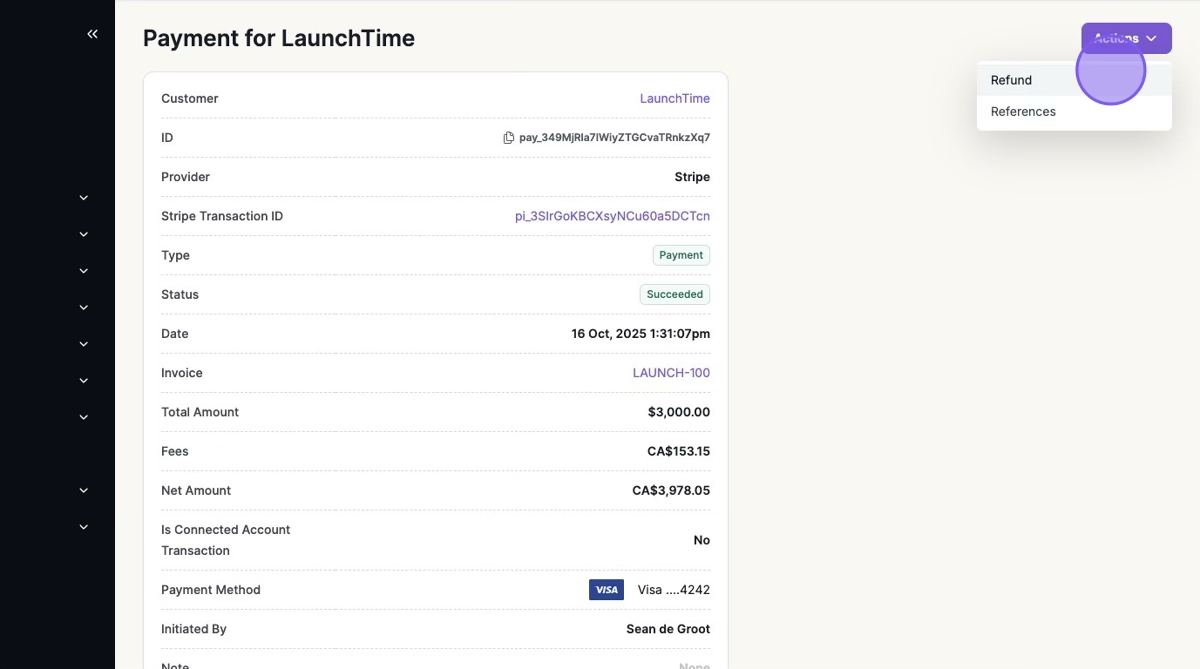Click the 'Total Amount' label
This screenshot has width=1200, height=669.
[200, 412]
